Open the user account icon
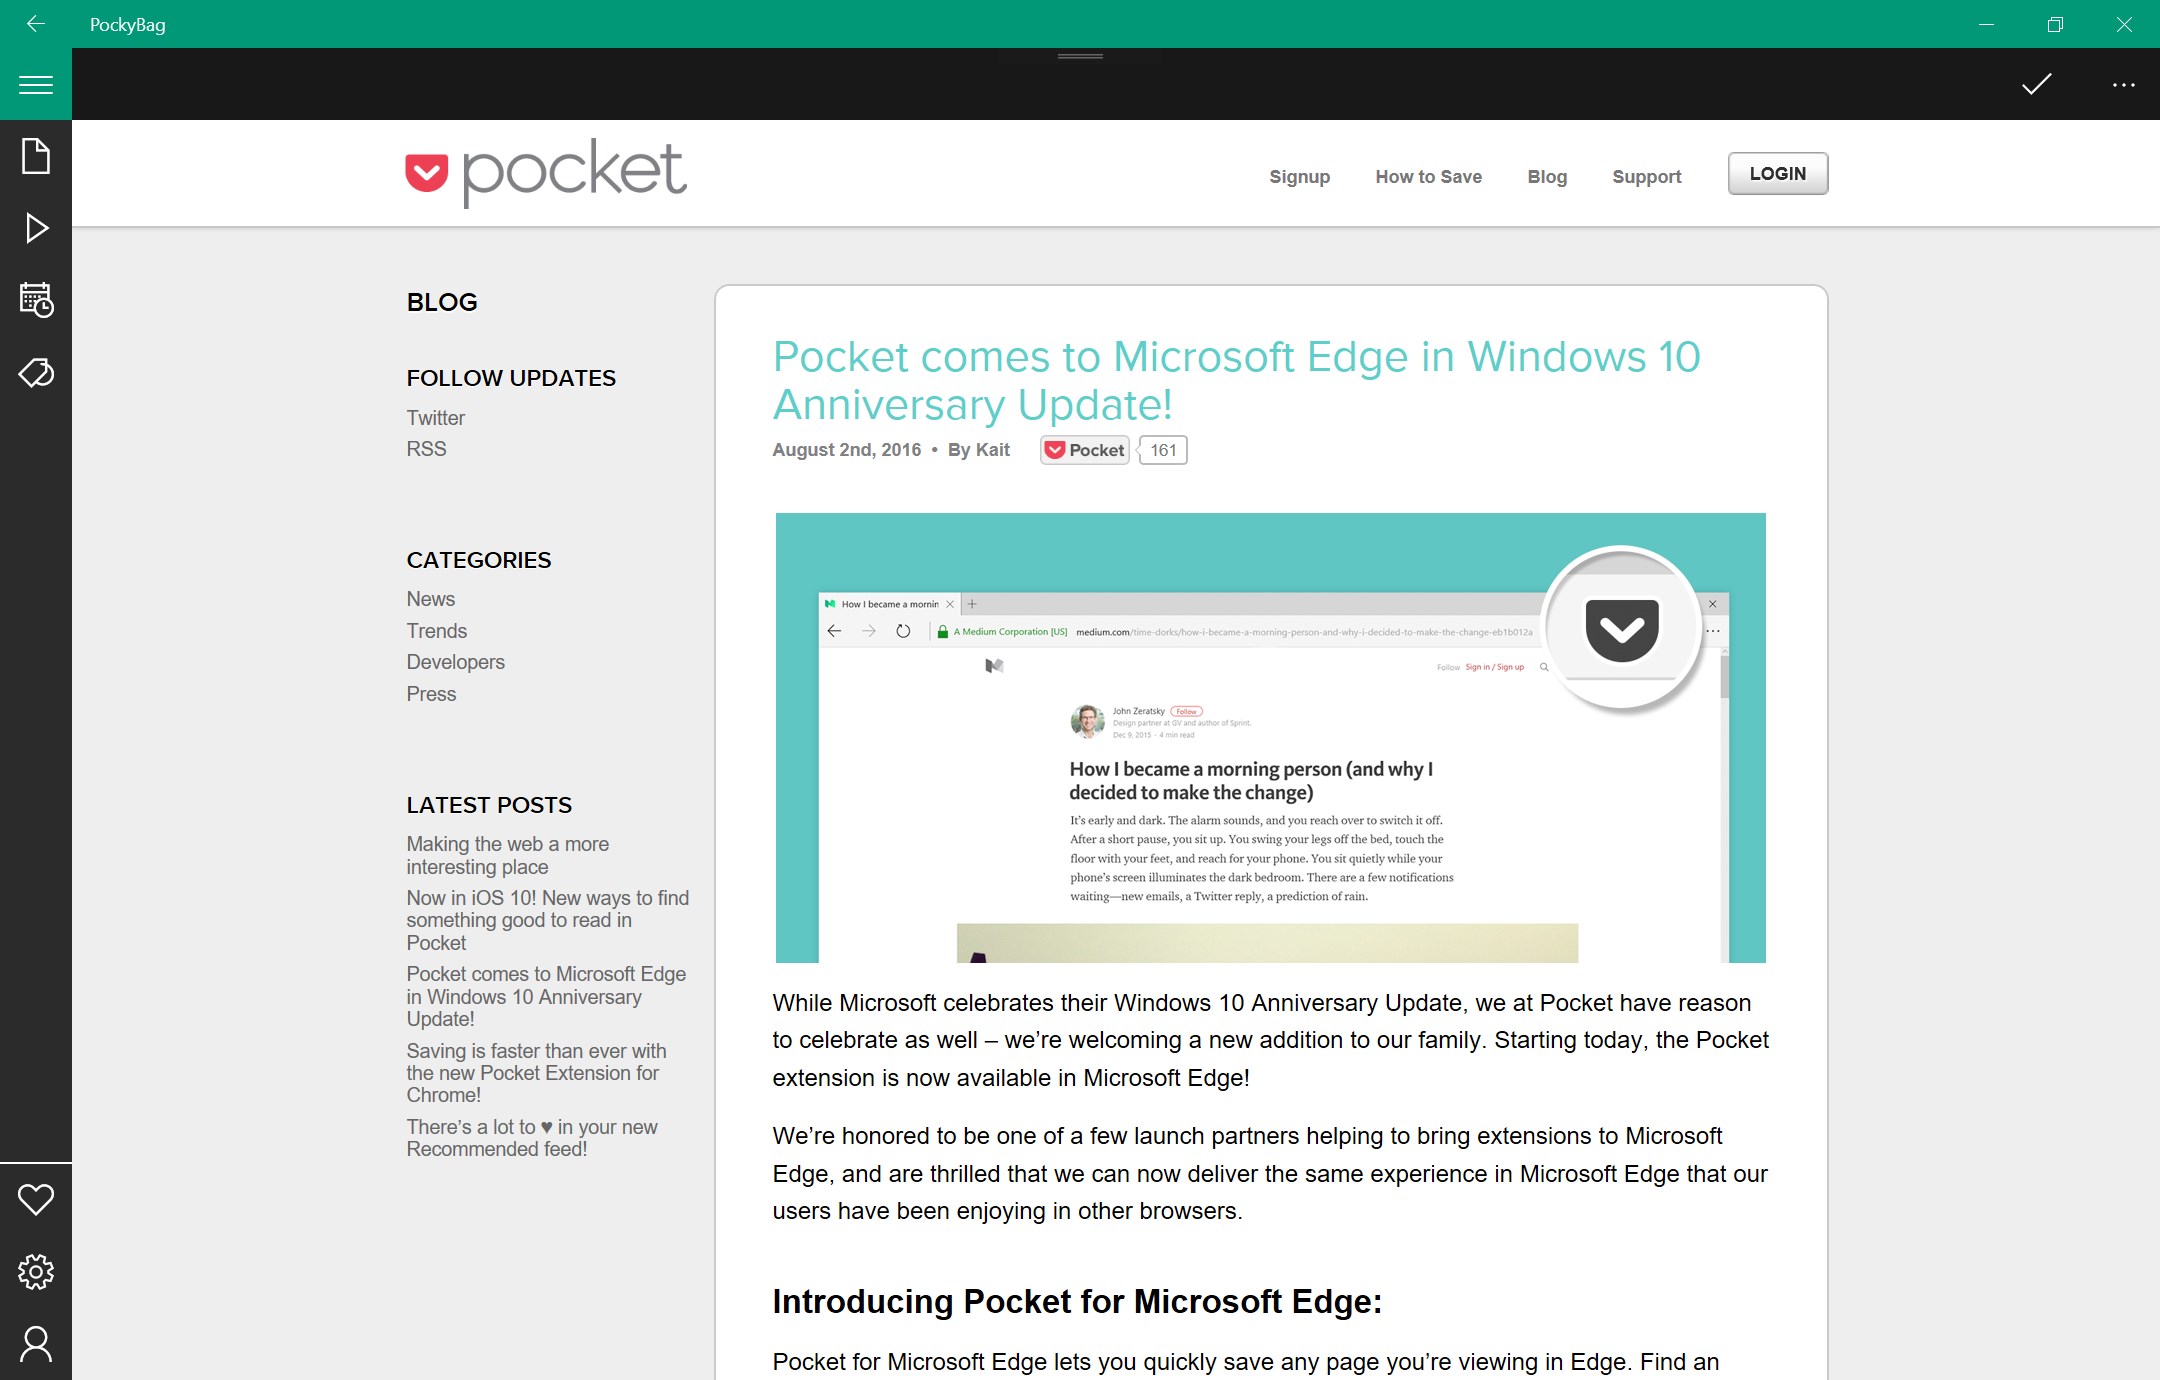 (36, 1344)
